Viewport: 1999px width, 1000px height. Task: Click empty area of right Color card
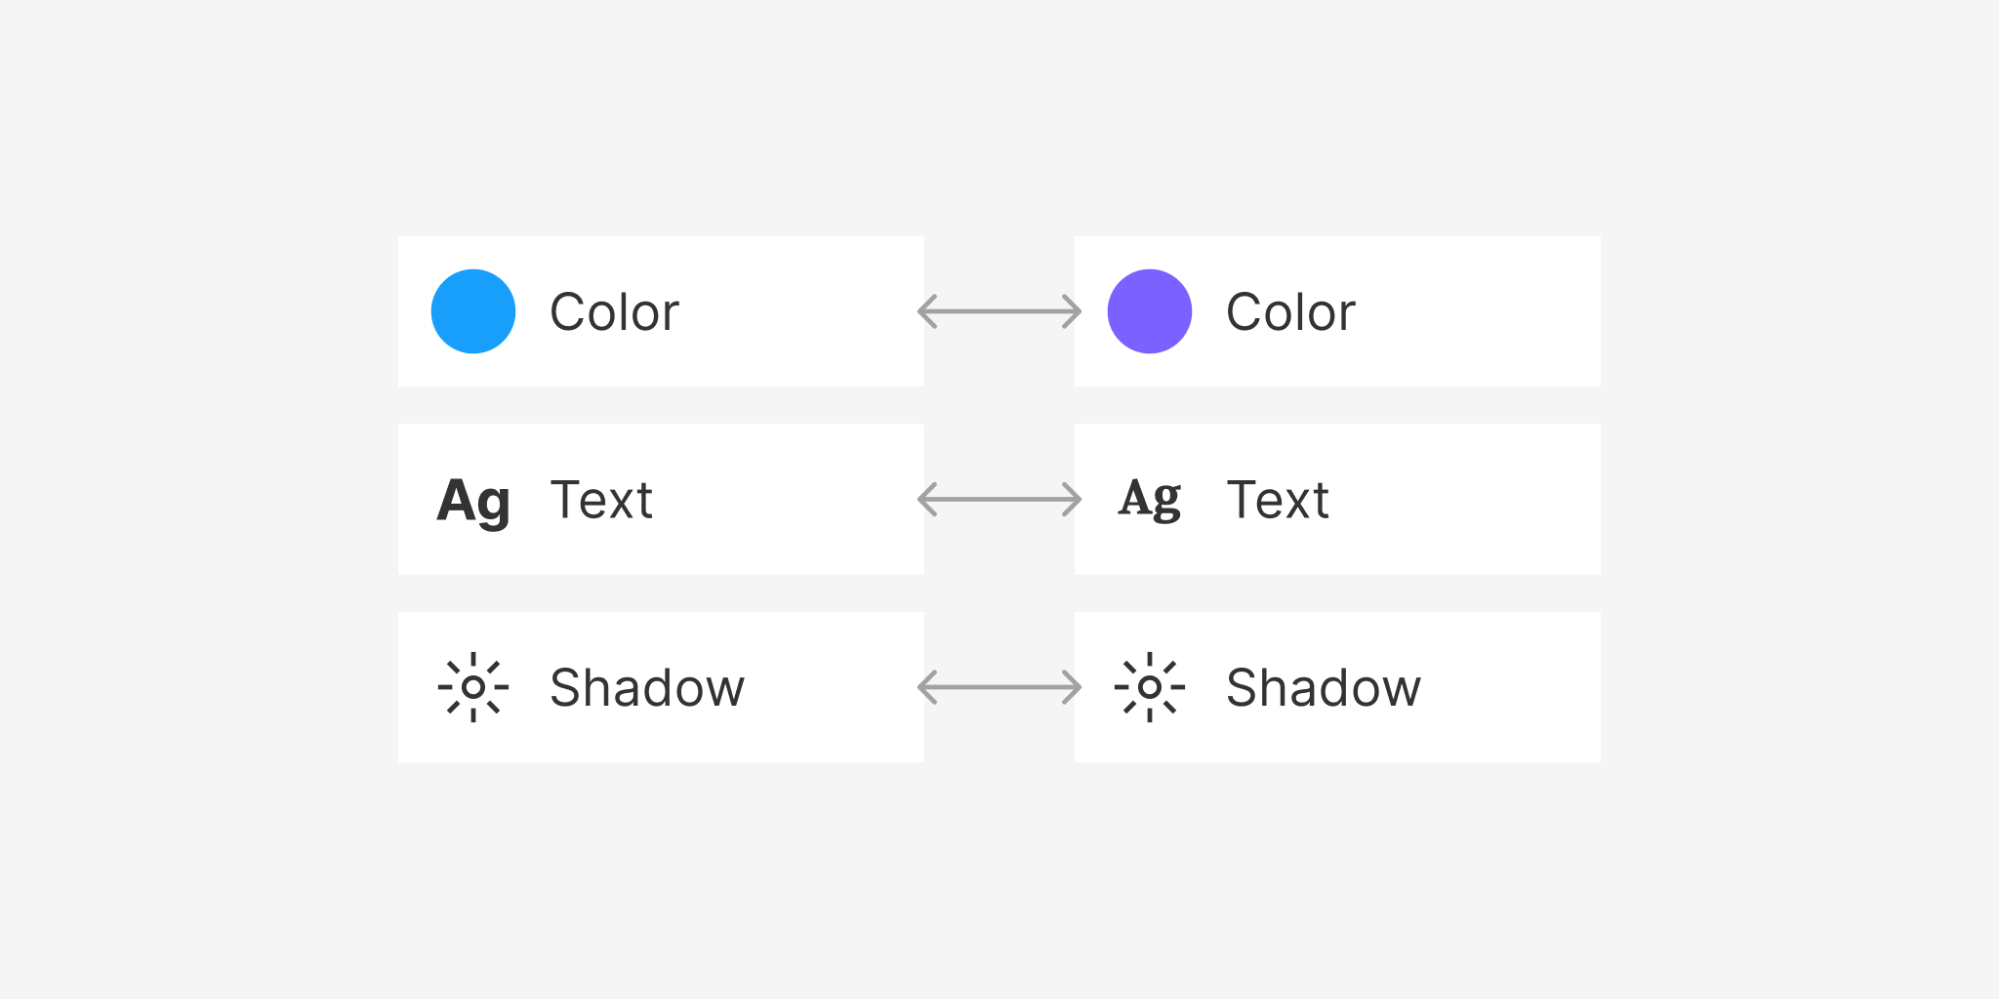[x=1478, y=311]
